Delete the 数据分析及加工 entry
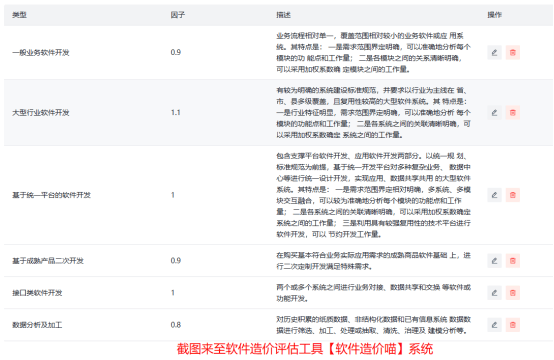This screenshot has width=554, height=360. click(x=513, y=325)
